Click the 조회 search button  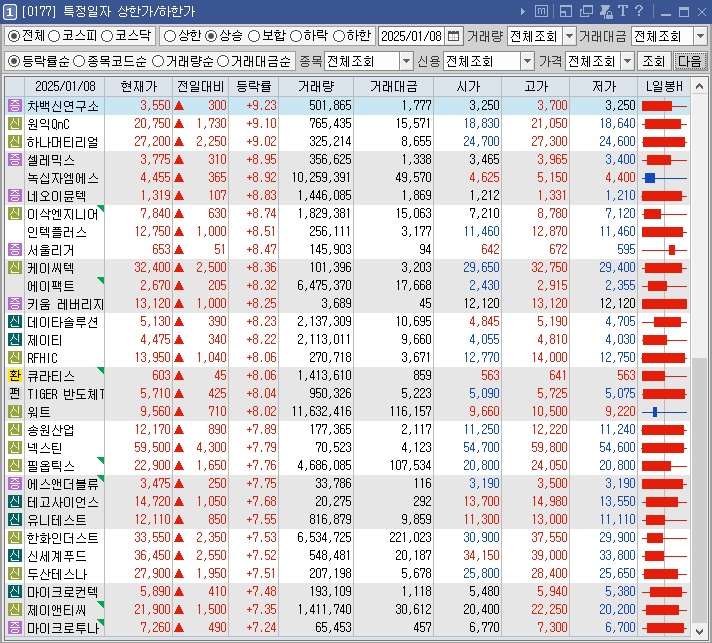click(653, 61)
